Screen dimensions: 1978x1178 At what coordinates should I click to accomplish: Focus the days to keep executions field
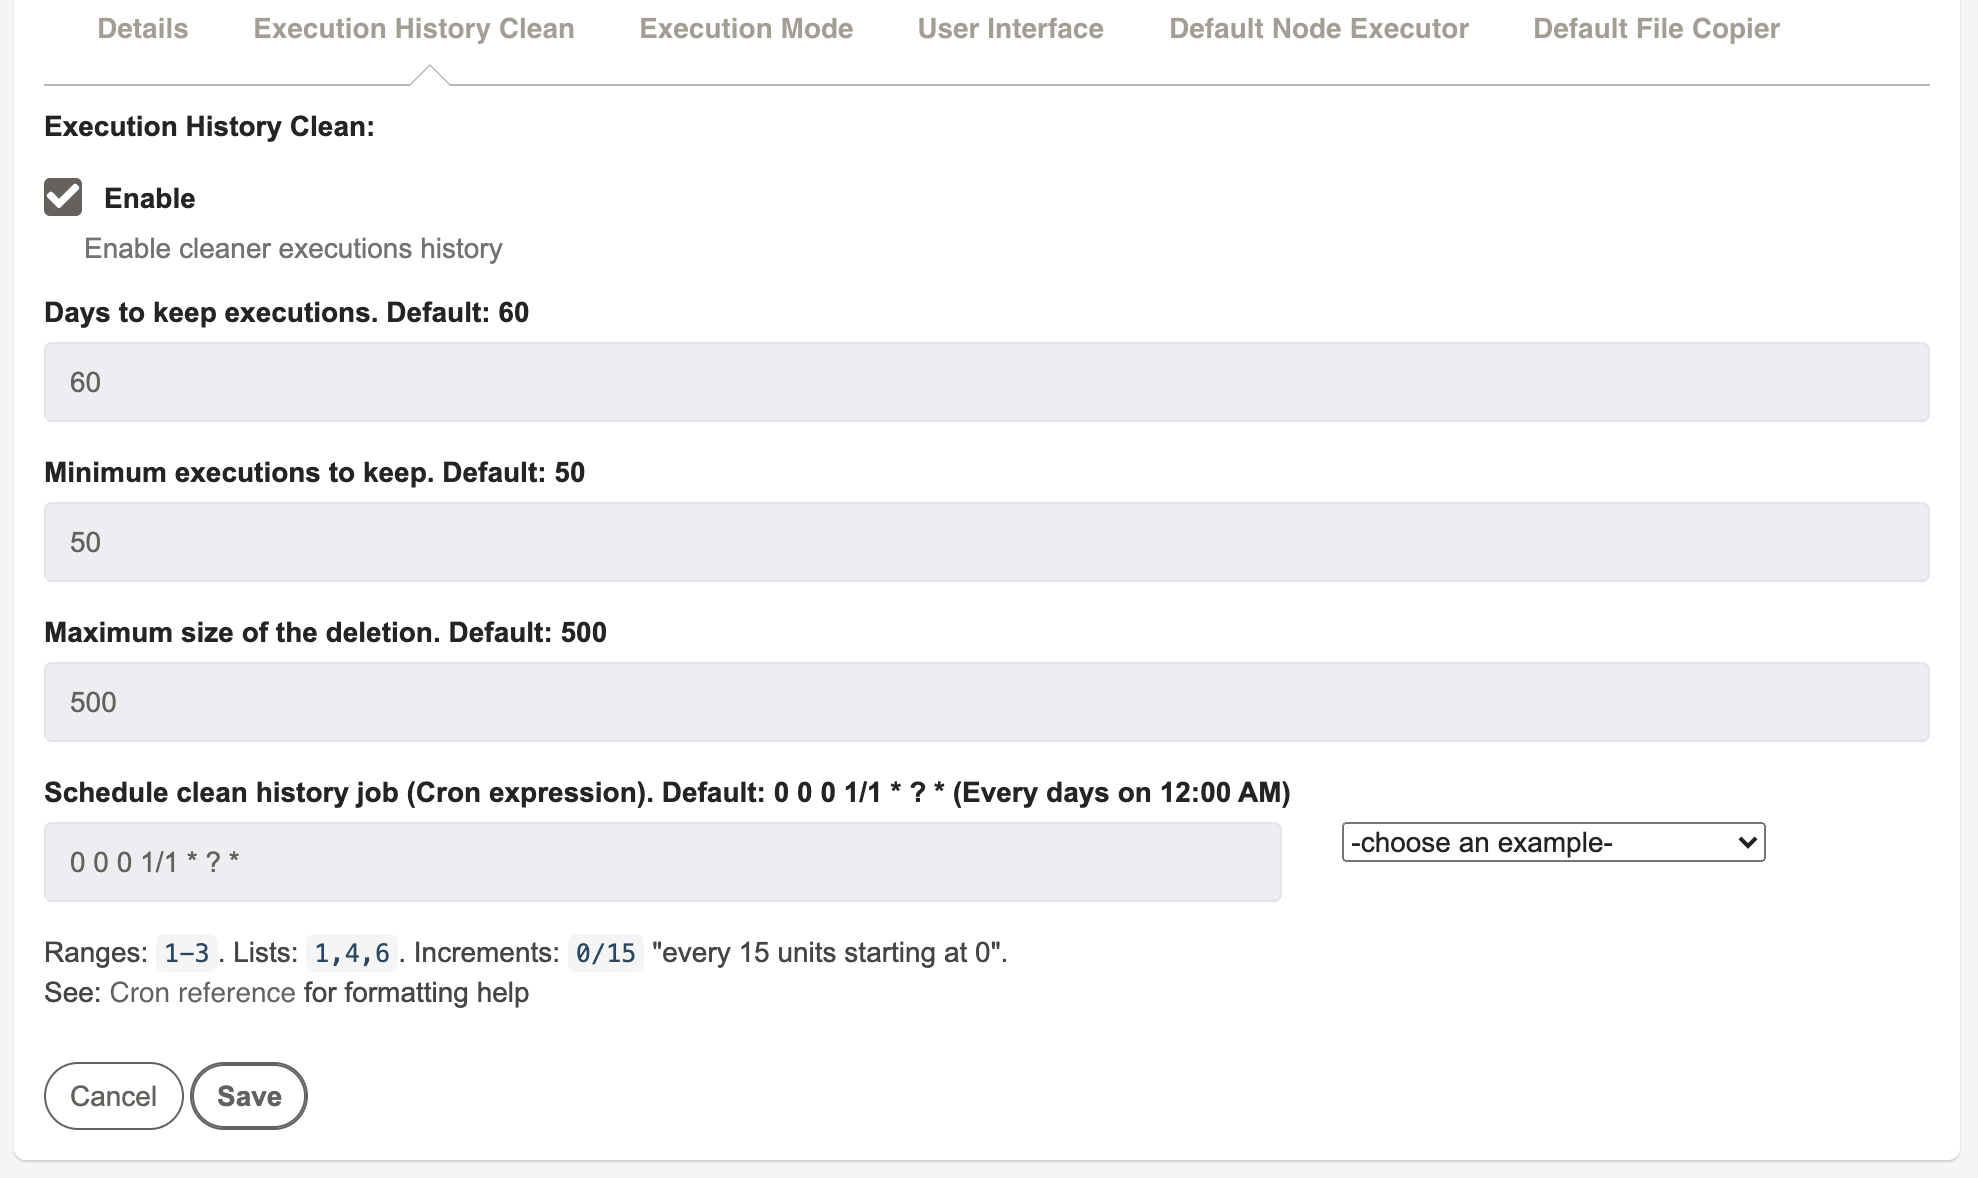986,382
